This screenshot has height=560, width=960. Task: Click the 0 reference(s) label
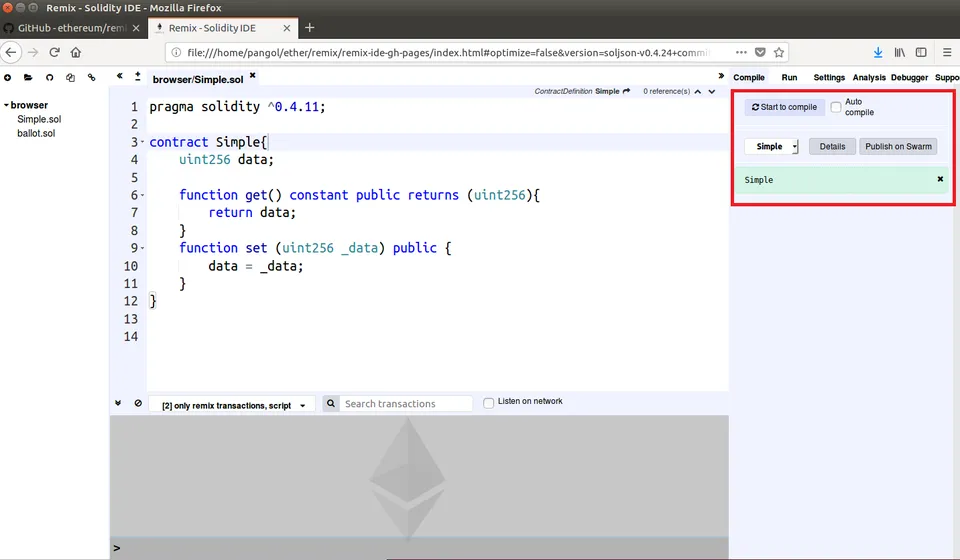click(x=666, y=91)
